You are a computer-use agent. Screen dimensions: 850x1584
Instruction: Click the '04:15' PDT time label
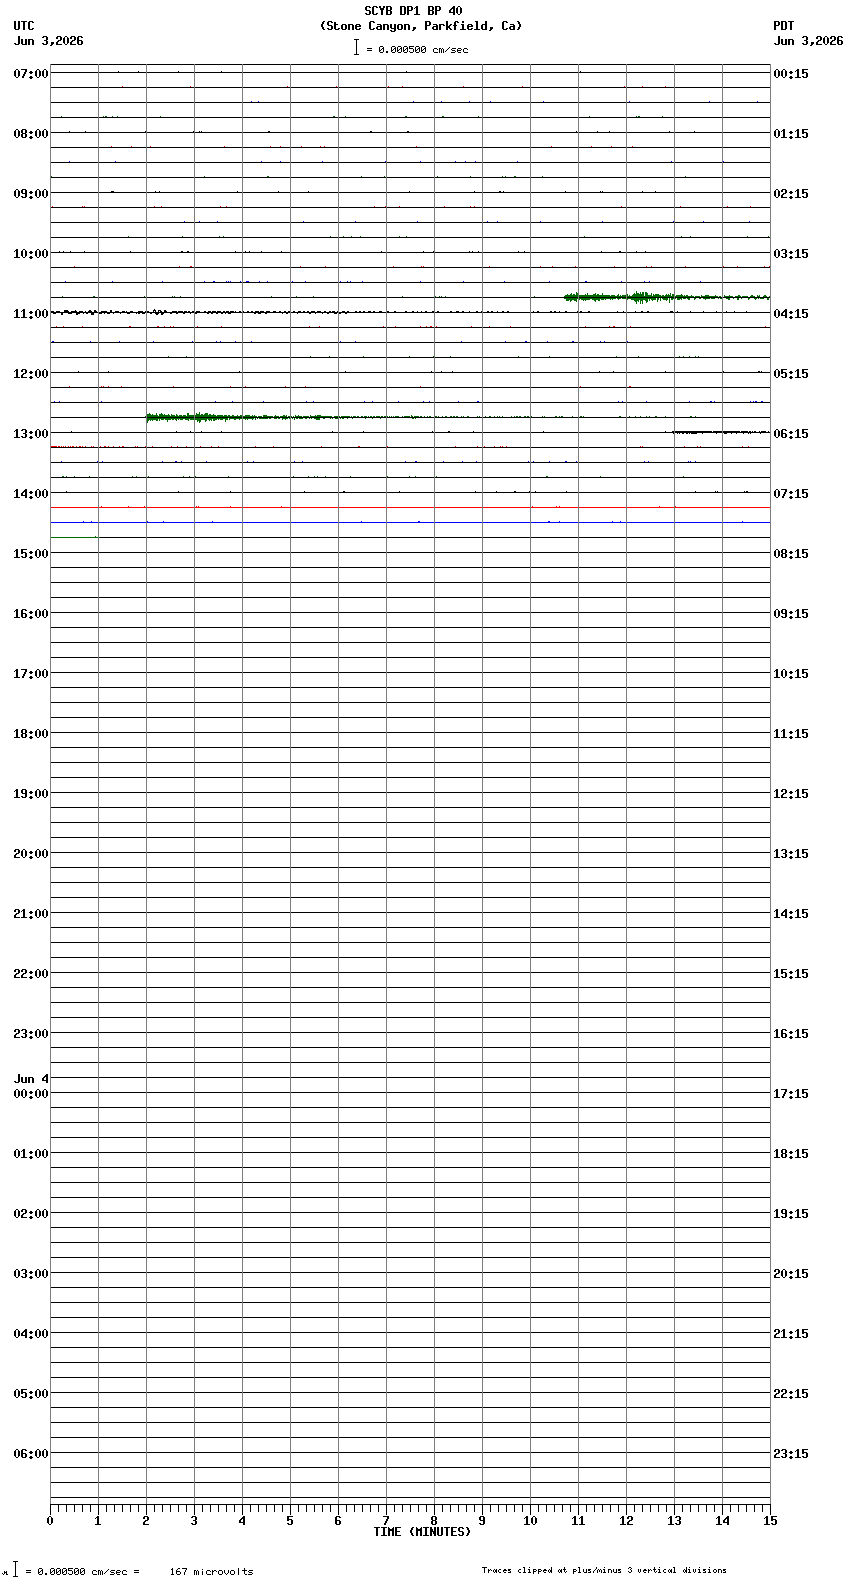(x=791, y=314)
